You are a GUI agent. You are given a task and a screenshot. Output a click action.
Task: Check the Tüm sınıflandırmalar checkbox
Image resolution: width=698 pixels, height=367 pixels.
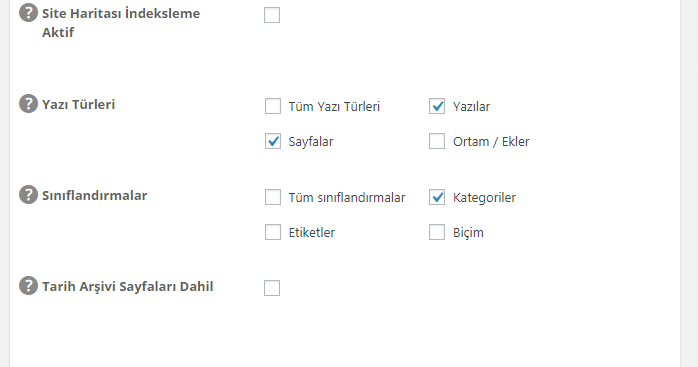tap(273, 197)
